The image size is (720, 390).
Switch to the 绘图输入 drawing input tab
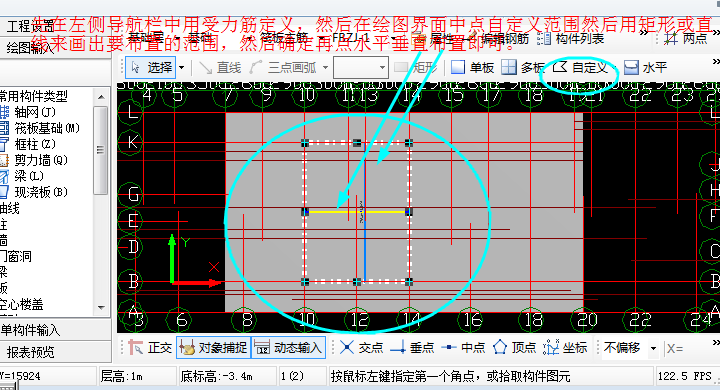point(30,48)
